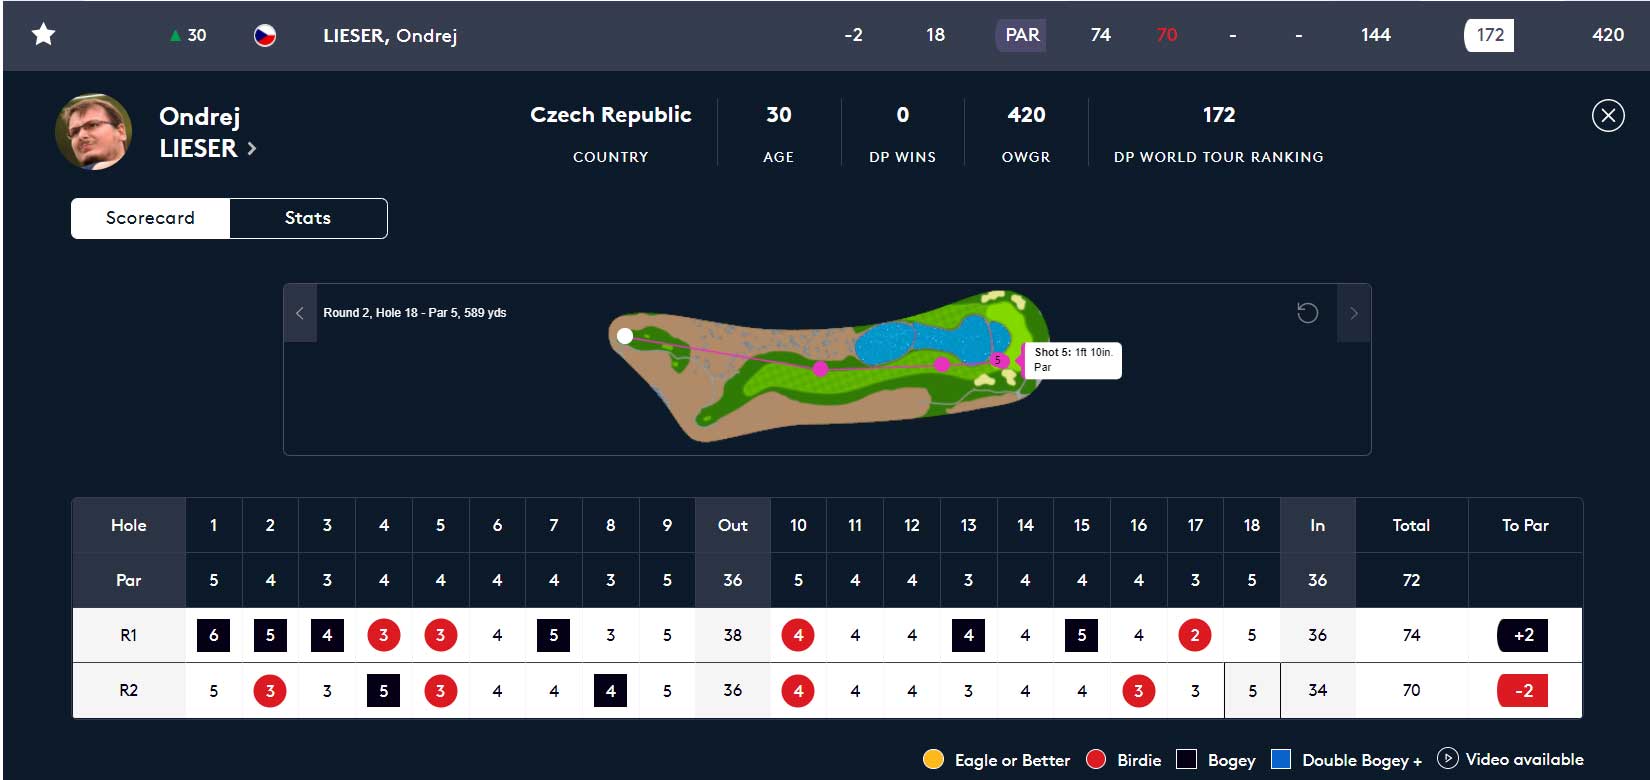Click the red -2 To Par badge

click(1523, 690)
